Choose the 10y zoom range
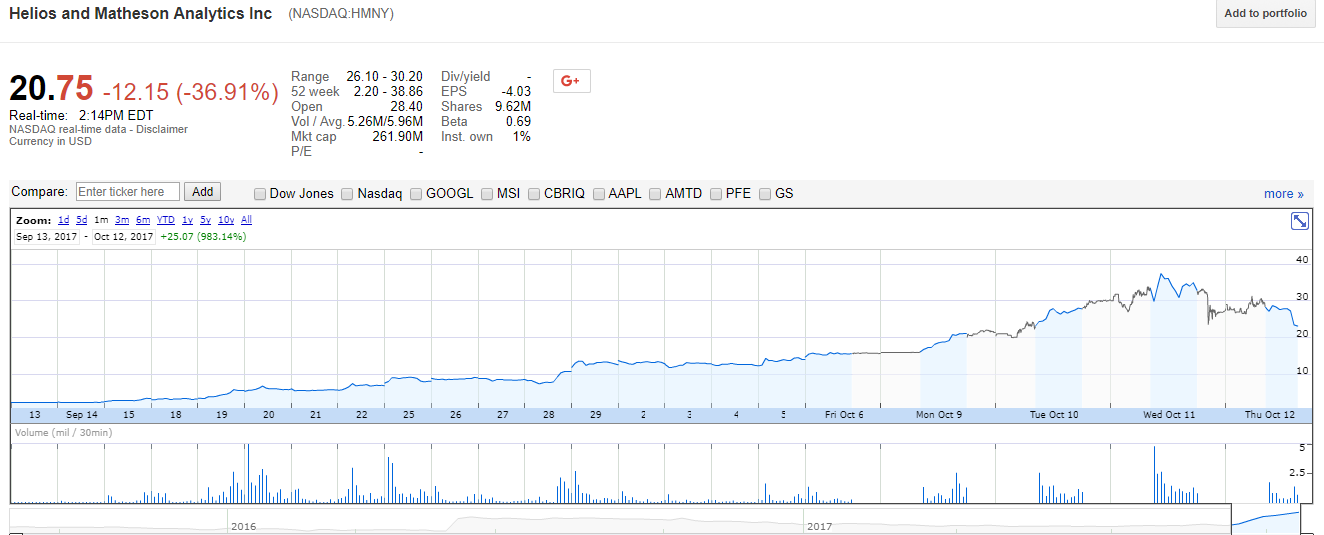Screen dimensions: 1324x535 [226, 220]
